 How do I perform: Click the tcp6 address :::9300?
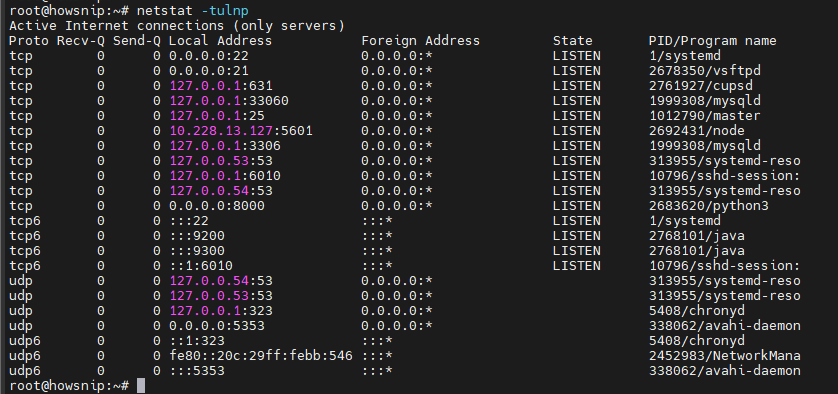click(x=197, y=250)
